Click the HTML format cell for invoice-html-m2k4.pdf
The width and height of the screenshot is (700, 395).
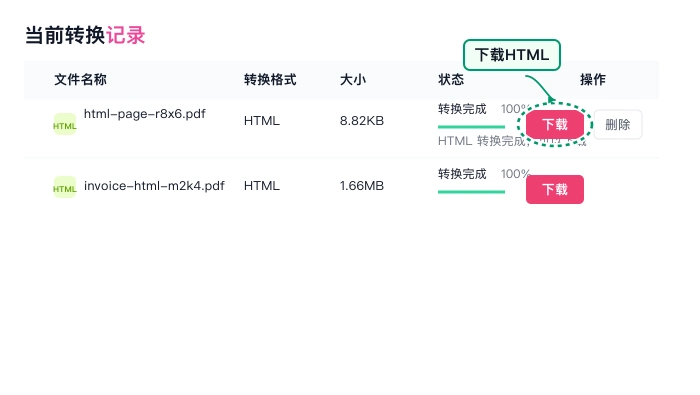click(262, 186)
